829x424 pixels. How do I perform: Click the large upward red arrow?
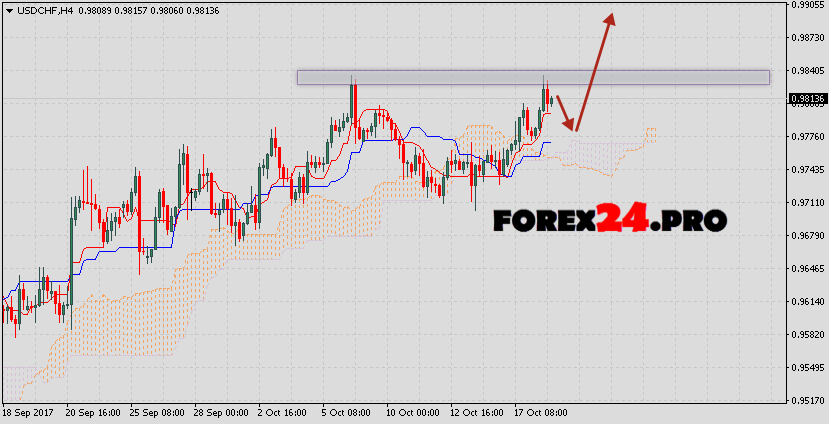(x=596, y=70)
